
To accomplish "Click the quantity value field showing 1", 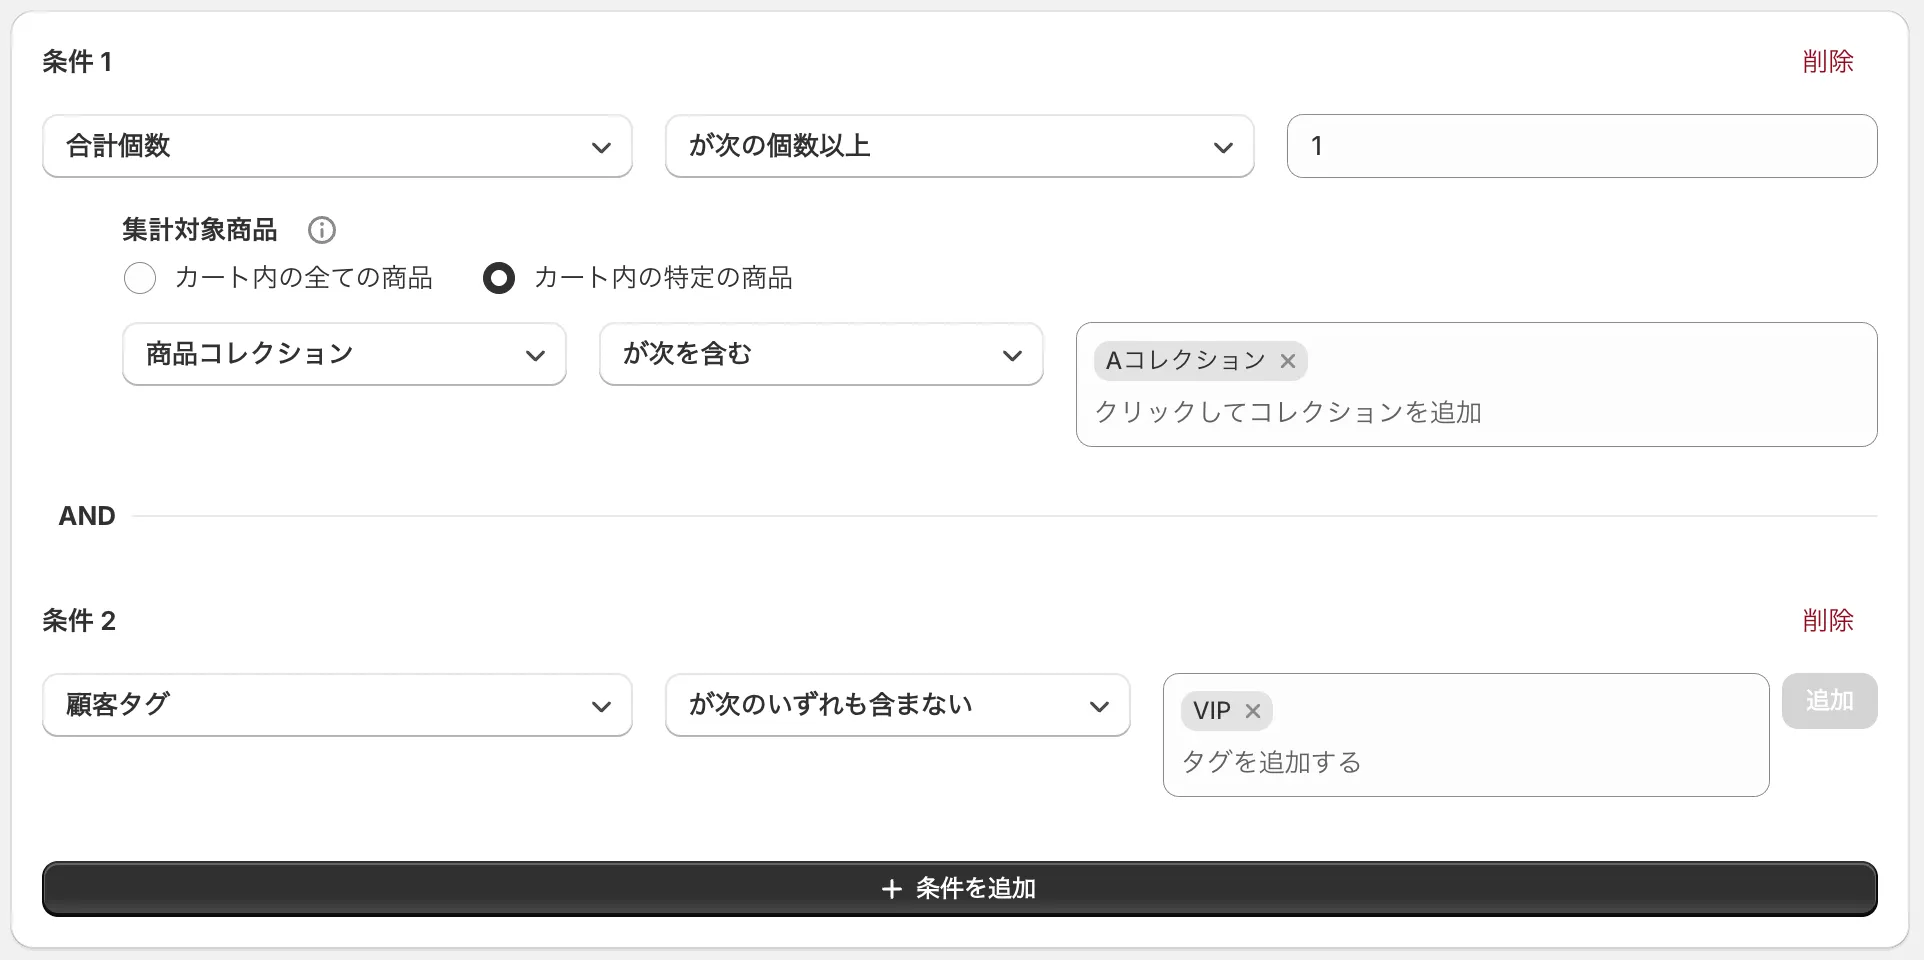I will 1581,146.
